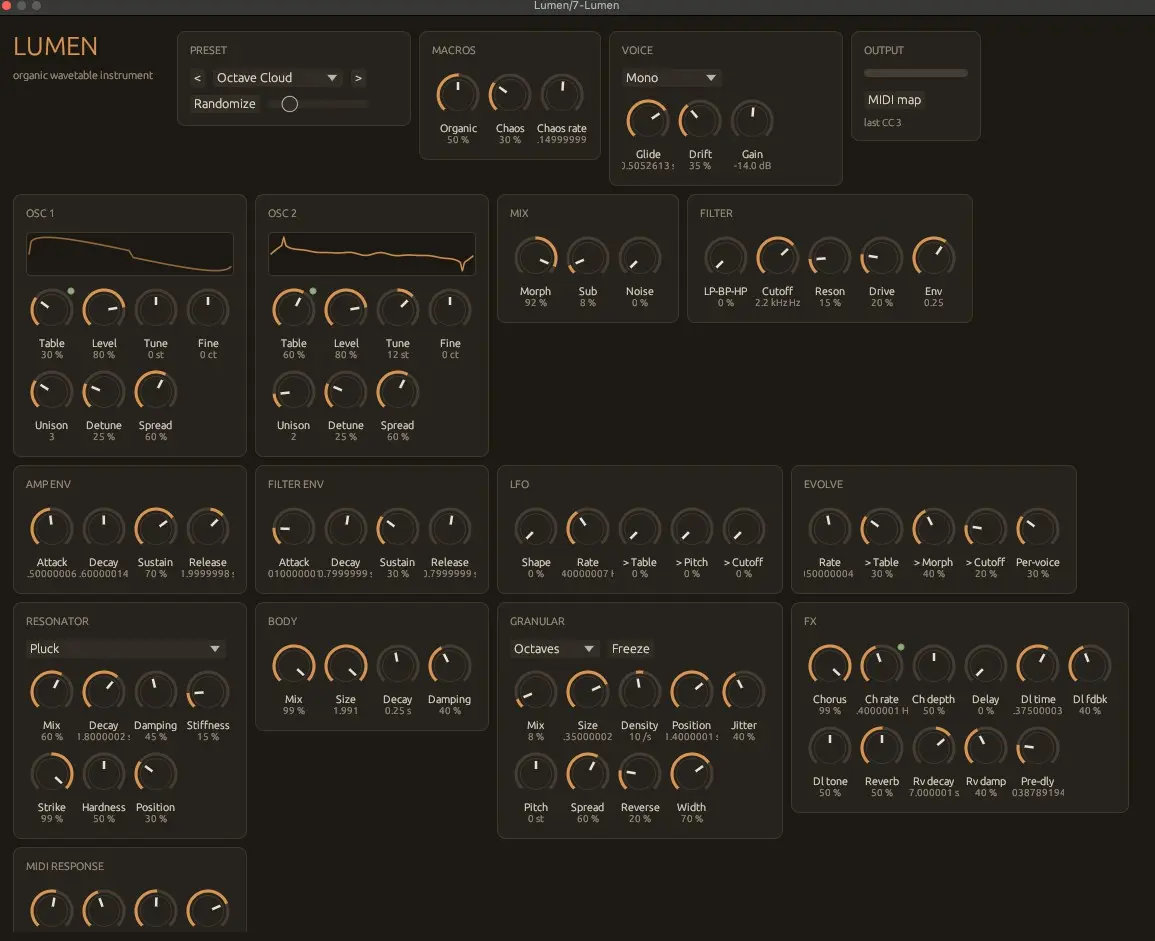The image size is (1155, 941).
Task: Click the Sub knob in Mix
Action: 588,257
